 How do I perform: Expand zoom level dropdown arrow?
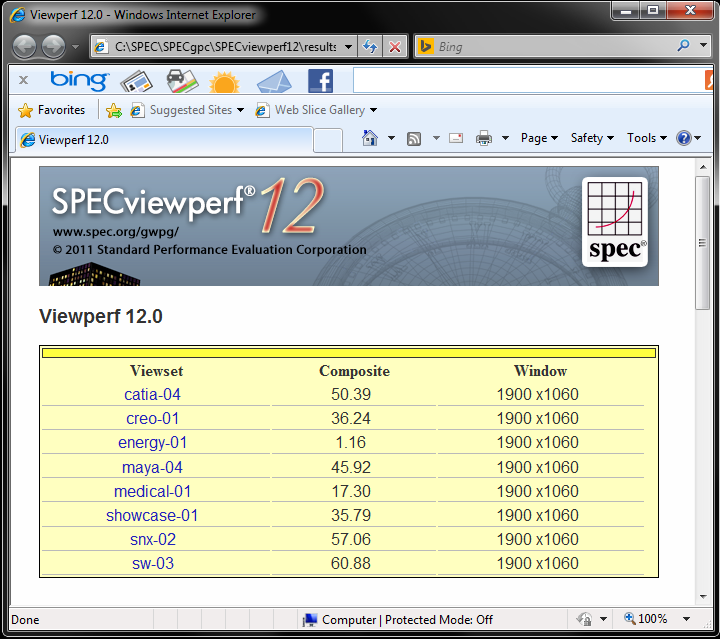[x=686, y=619]
